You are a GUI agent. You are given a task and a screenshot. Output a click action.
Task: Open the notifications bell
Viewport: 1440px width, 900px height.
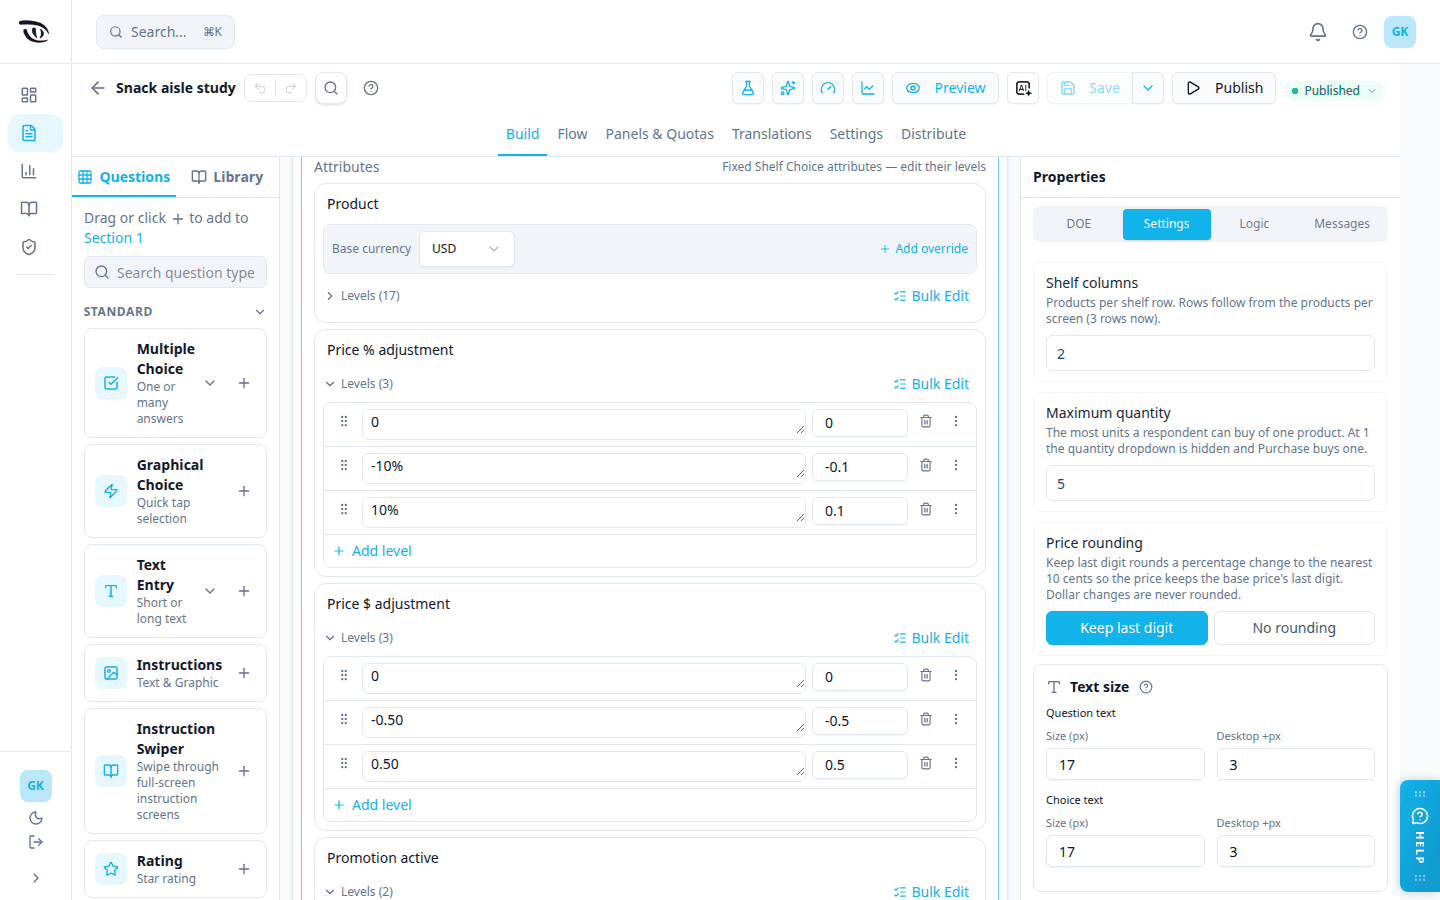[x=1318, y=32]
